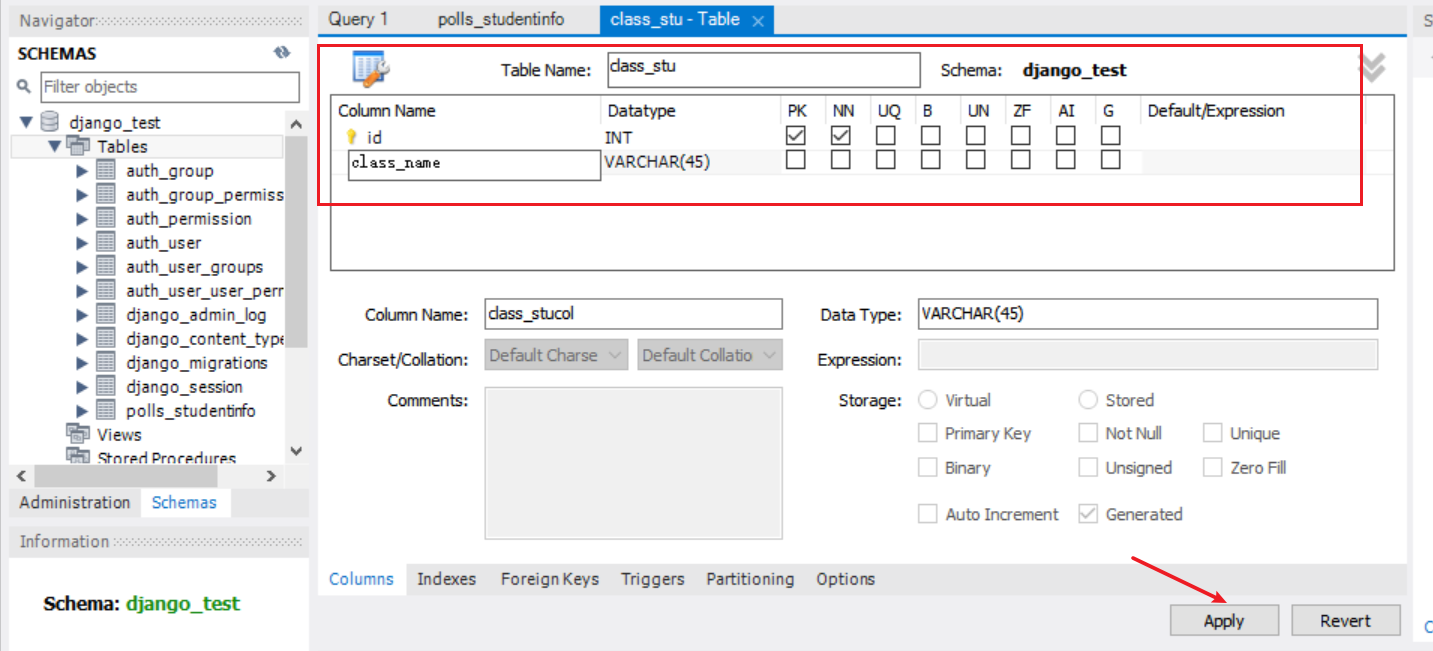Toggle NN checkbox for class_name row
The image size is (1433, 651).
coord(841,160)
